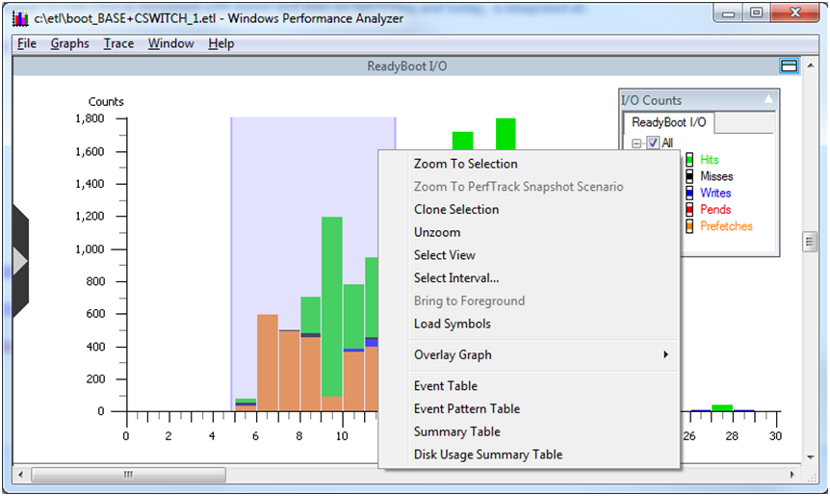The width and height of the screenshot is (830, 496).
Task: Click vertical scrollbar down arrow
Action: tap(810, 457)
